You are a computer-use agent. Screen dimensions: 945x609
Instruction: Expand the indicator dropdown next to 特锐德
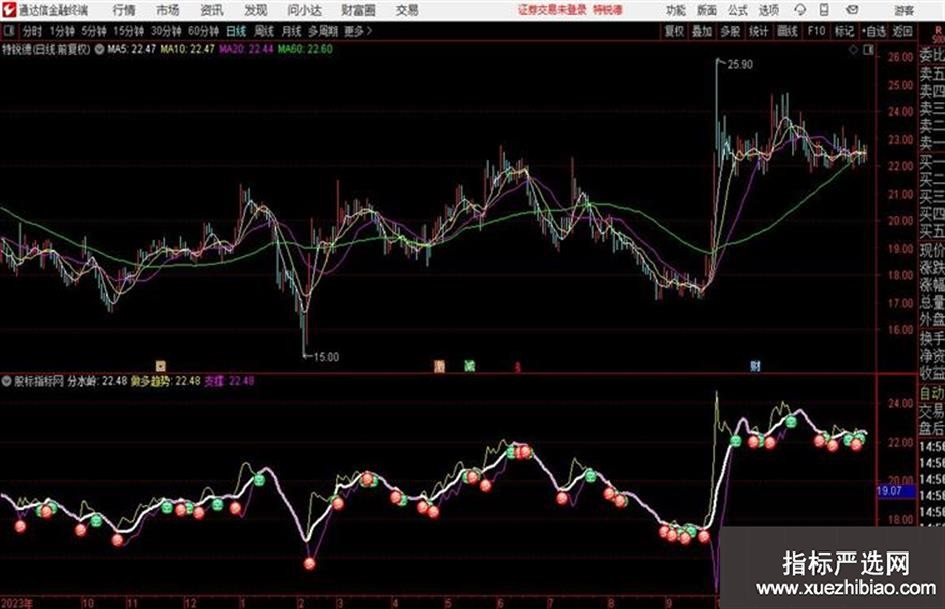coord(99,49)
